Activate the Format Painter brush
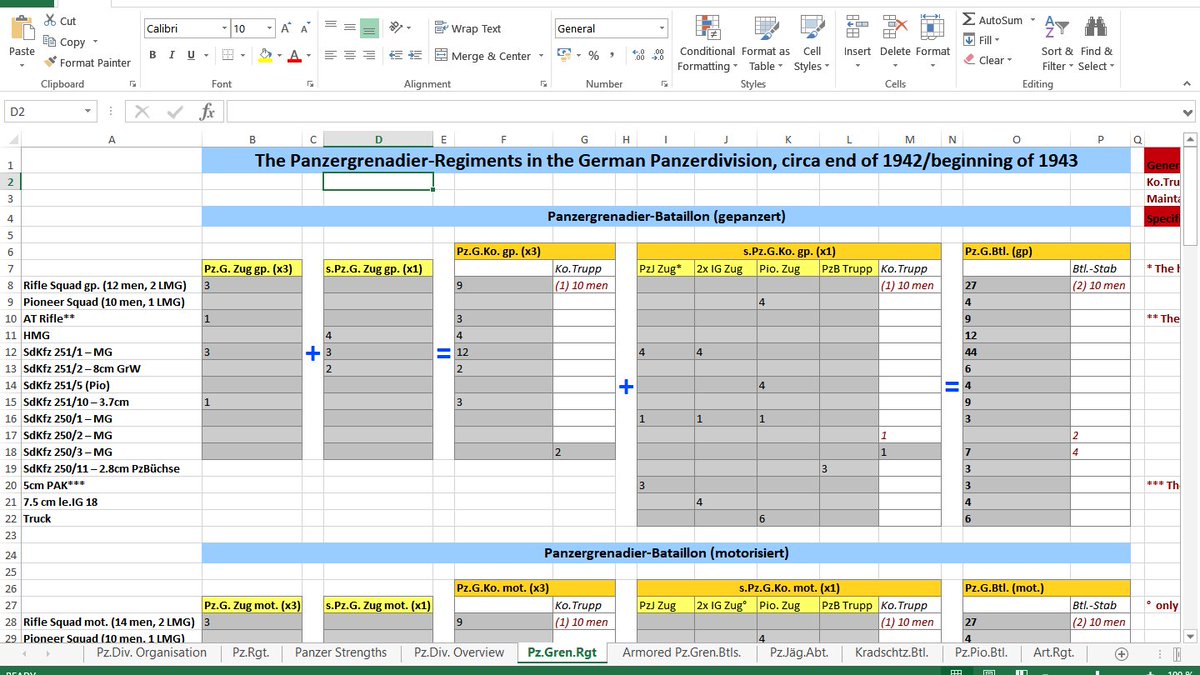The width and height of the screenshot is (1200, 675). pos(50,62)
